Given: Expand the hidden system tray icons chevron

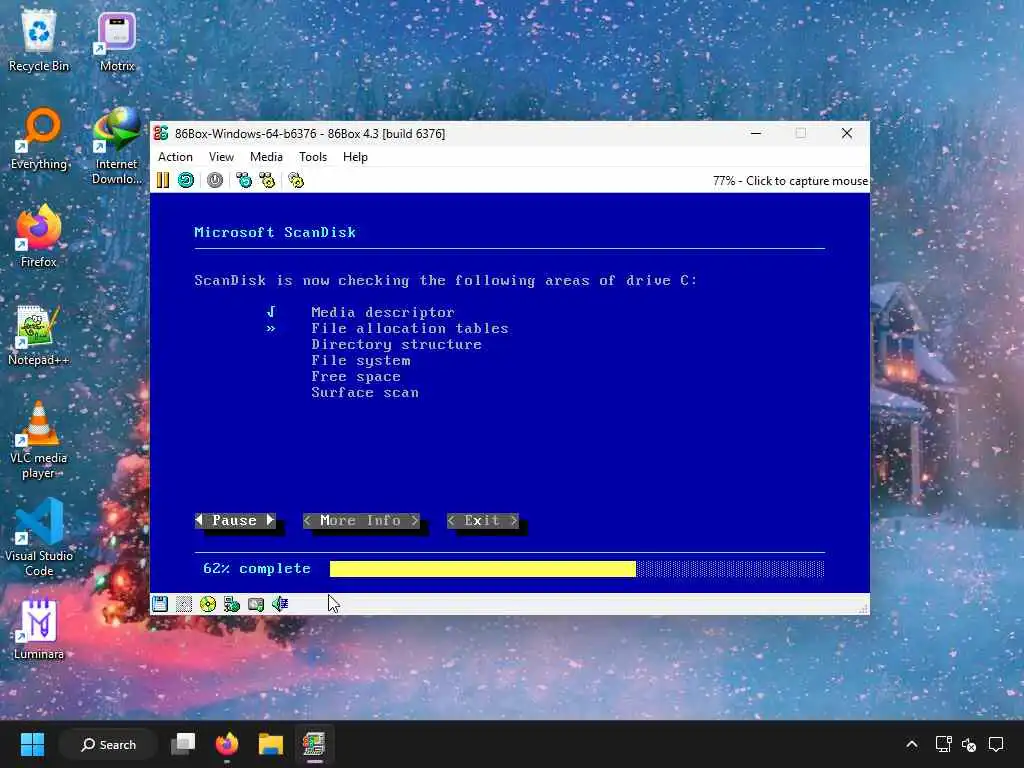Looking at the screenshot, I should click(x=912, y=744).
